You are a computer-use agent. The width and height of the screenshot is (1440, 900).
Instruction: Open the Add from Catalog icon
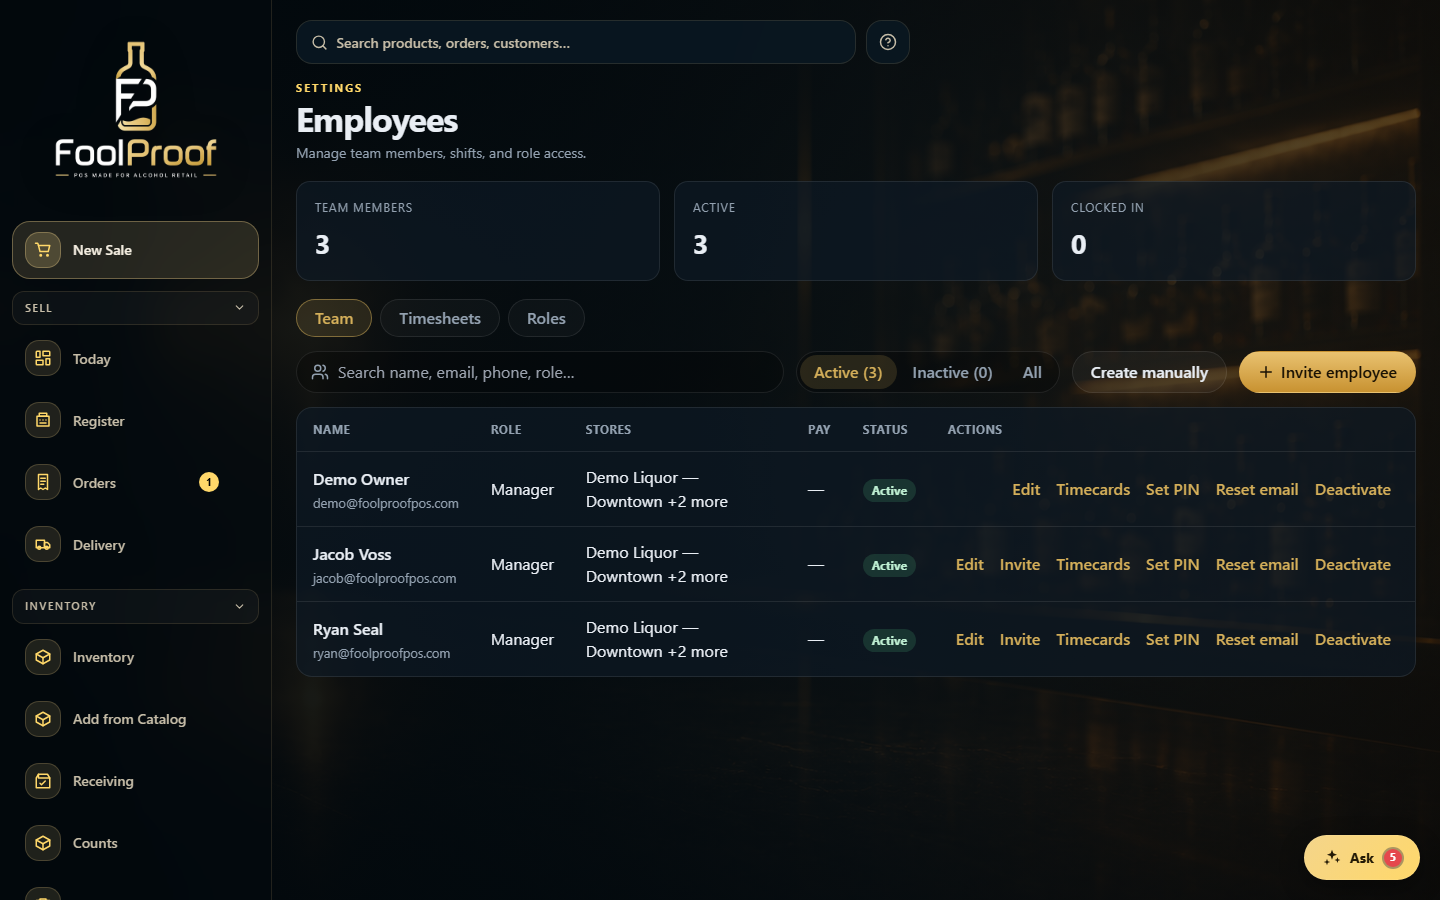[43, 719]
